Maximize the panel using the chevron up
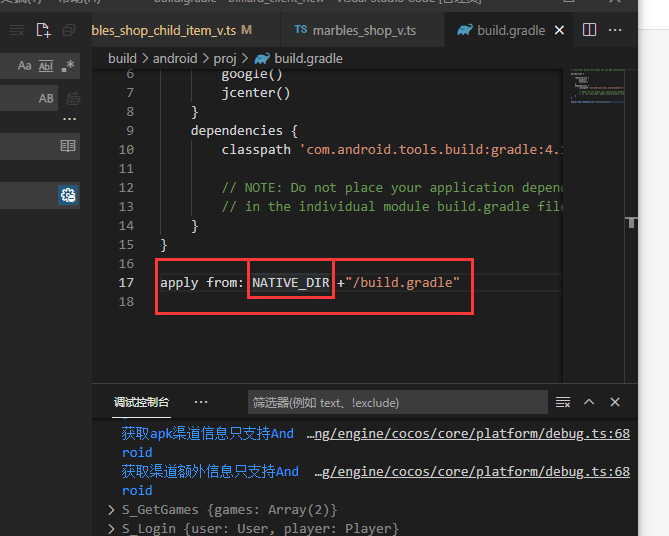The width and height of the screenshot is (669, 536). (589, 402)
